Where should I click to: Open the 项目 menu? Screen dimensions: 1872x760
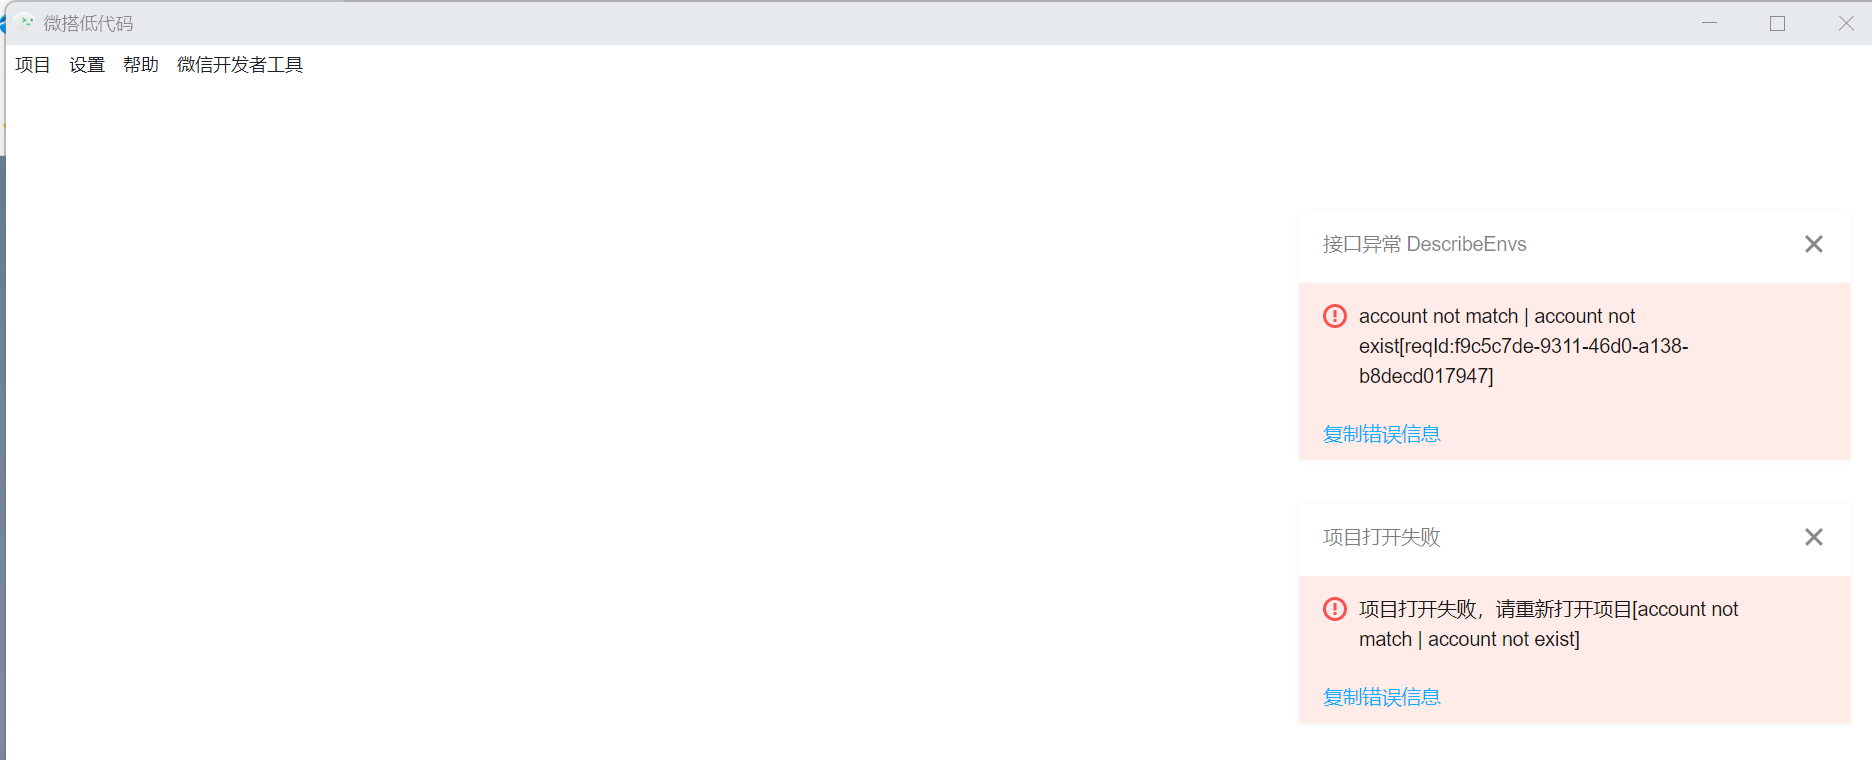33,65
